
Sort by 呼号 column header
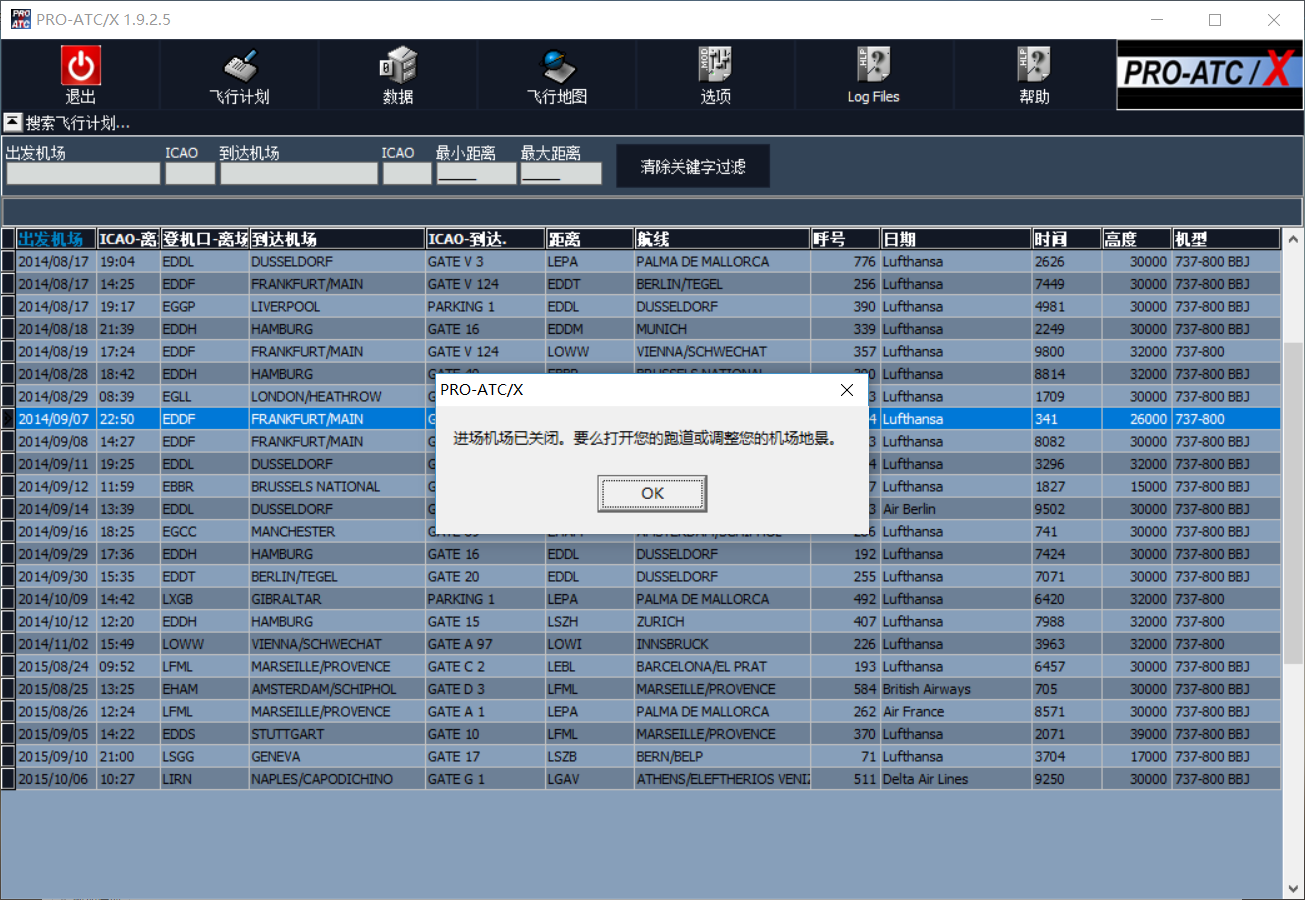845,239
